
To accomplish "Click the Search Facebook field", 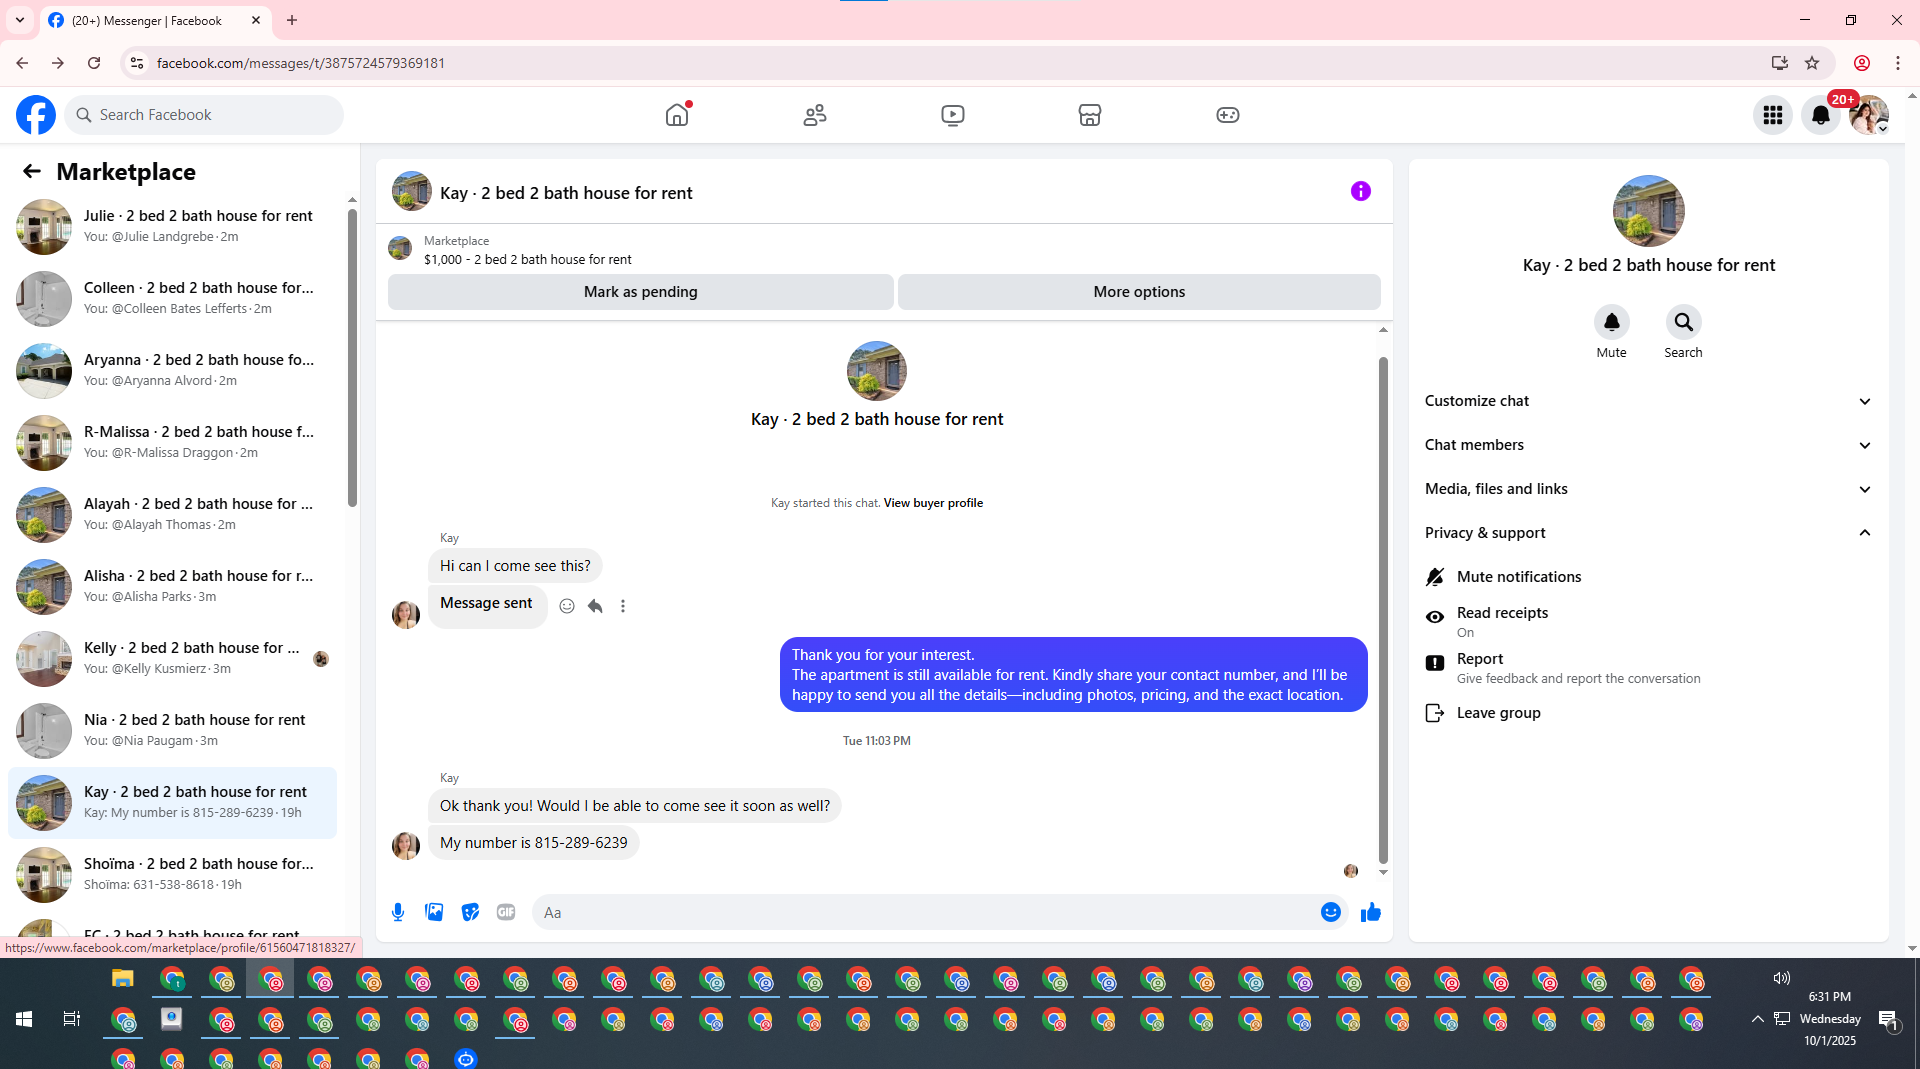I will point(205,115).
